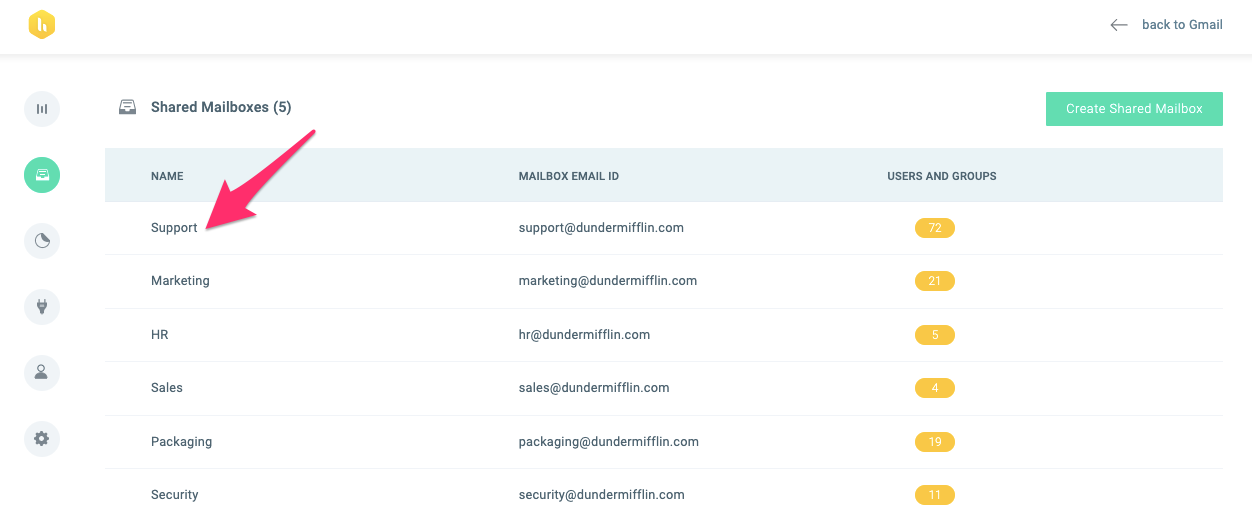Click the Shared Mailboxes (5) heading
Viewport: 1252px width, 521px height.
(221, 107)
